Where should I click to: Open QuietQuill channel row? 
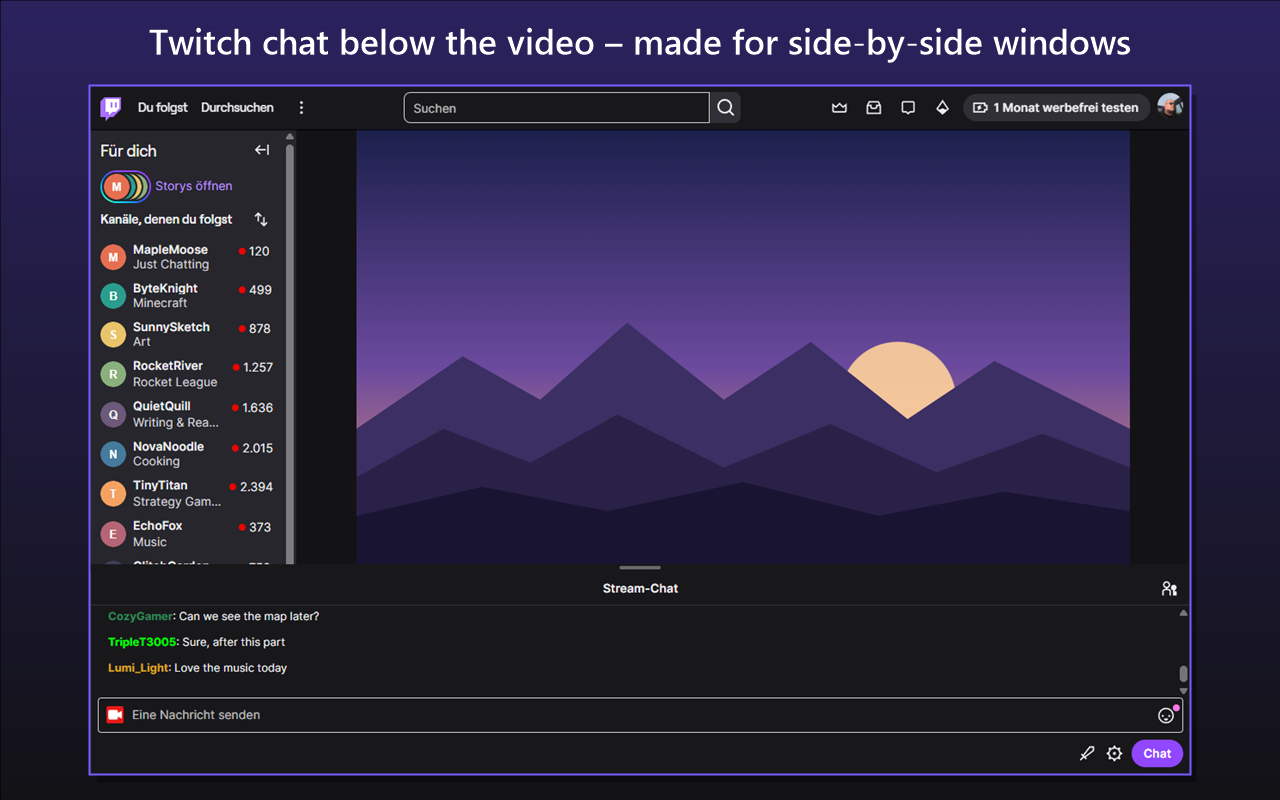point(186,414)
